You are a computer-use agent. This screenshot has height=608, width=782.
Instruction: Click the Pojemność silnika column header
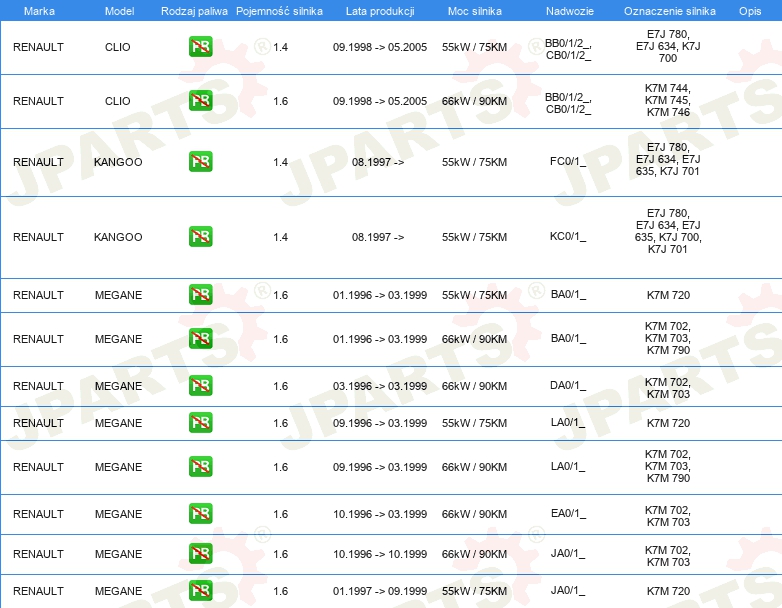click(280, 10)
